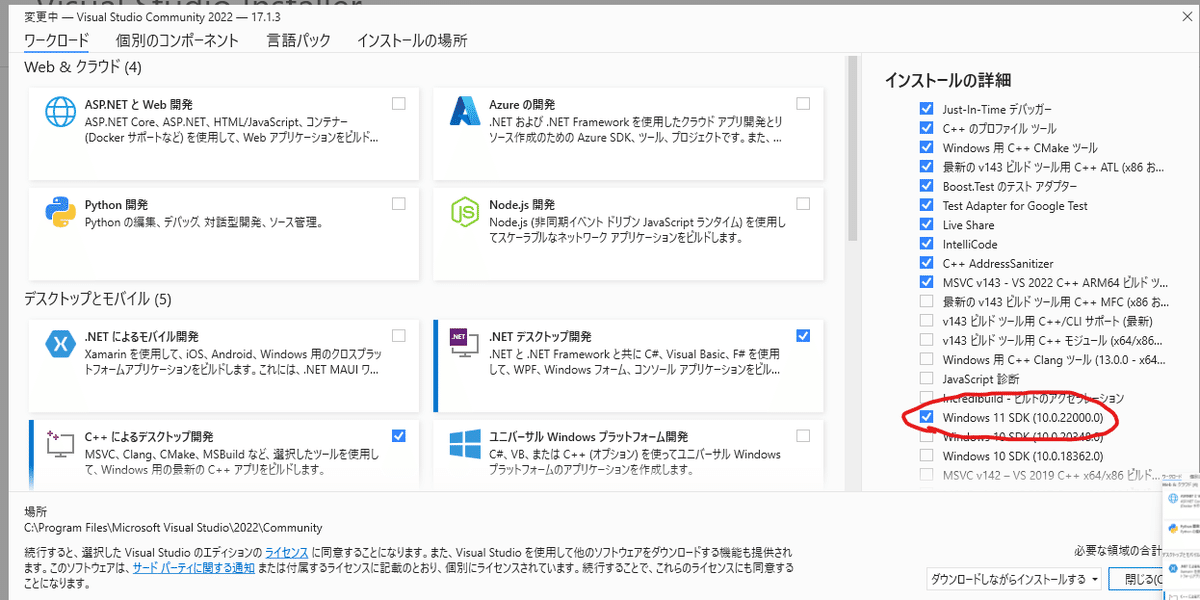Uncheck Windows 11 SDK (10.0.22000.0)

pyautogui.click(x=926, y=417)
